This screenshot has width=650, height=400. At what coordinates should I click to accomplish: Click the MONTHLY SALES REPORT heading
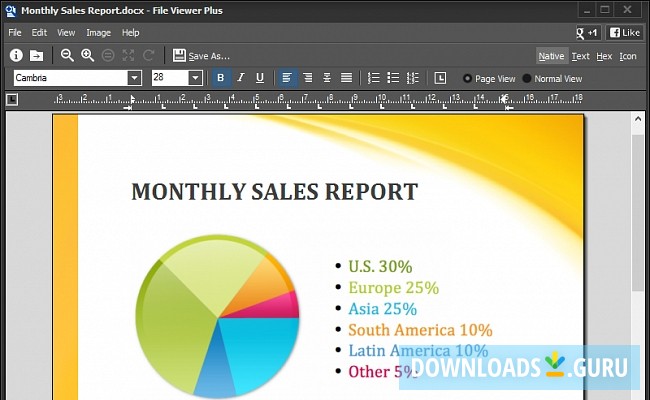tap(274, 192)
